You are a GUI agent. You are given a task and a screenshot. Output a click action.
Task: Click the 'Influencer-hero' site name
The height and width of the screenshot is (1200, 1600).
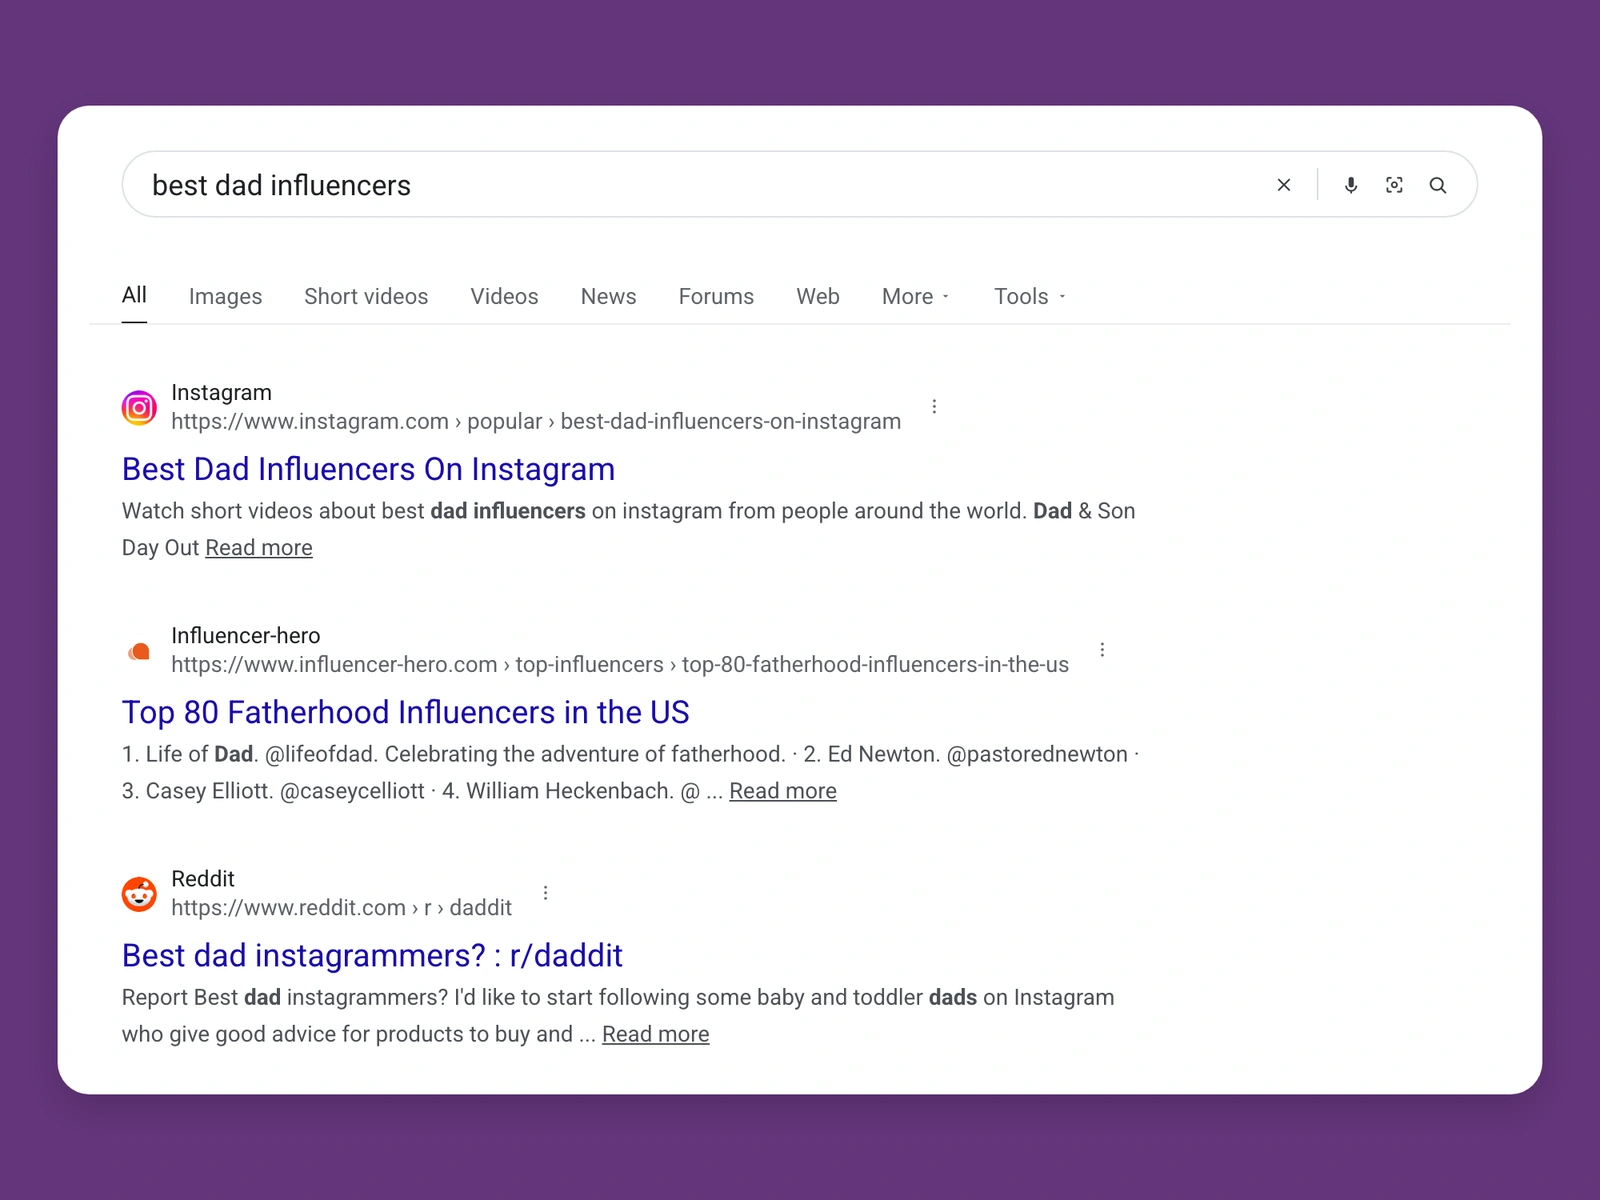click(246, 635)
